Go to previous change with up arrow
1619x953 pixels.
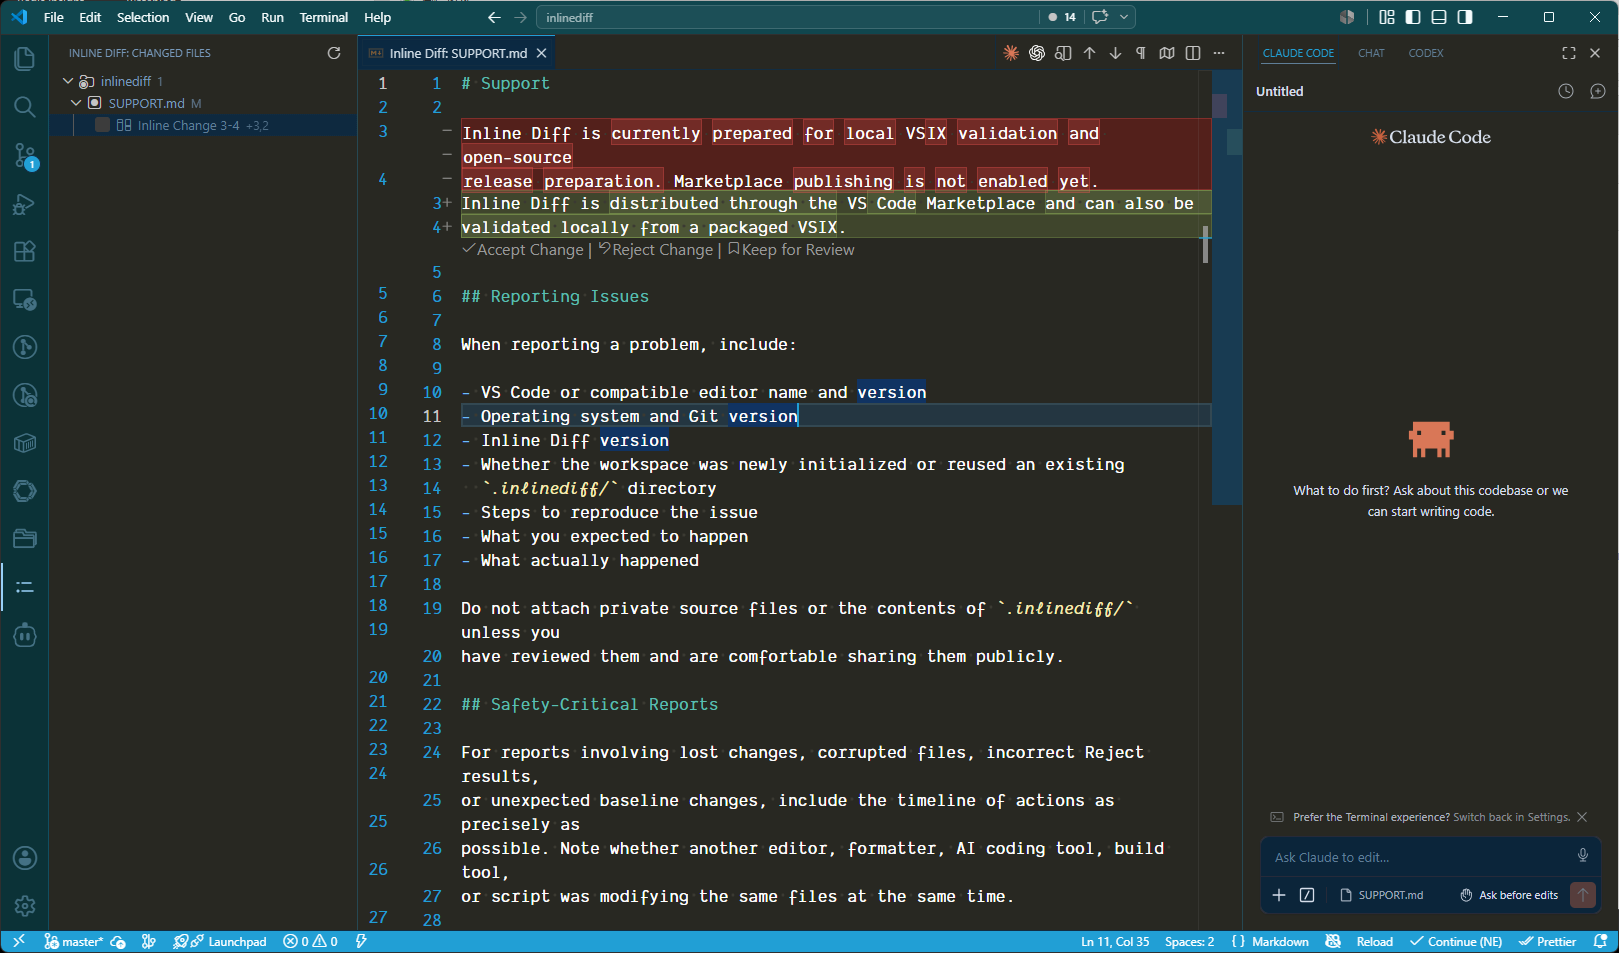[x=1089, y=53]
